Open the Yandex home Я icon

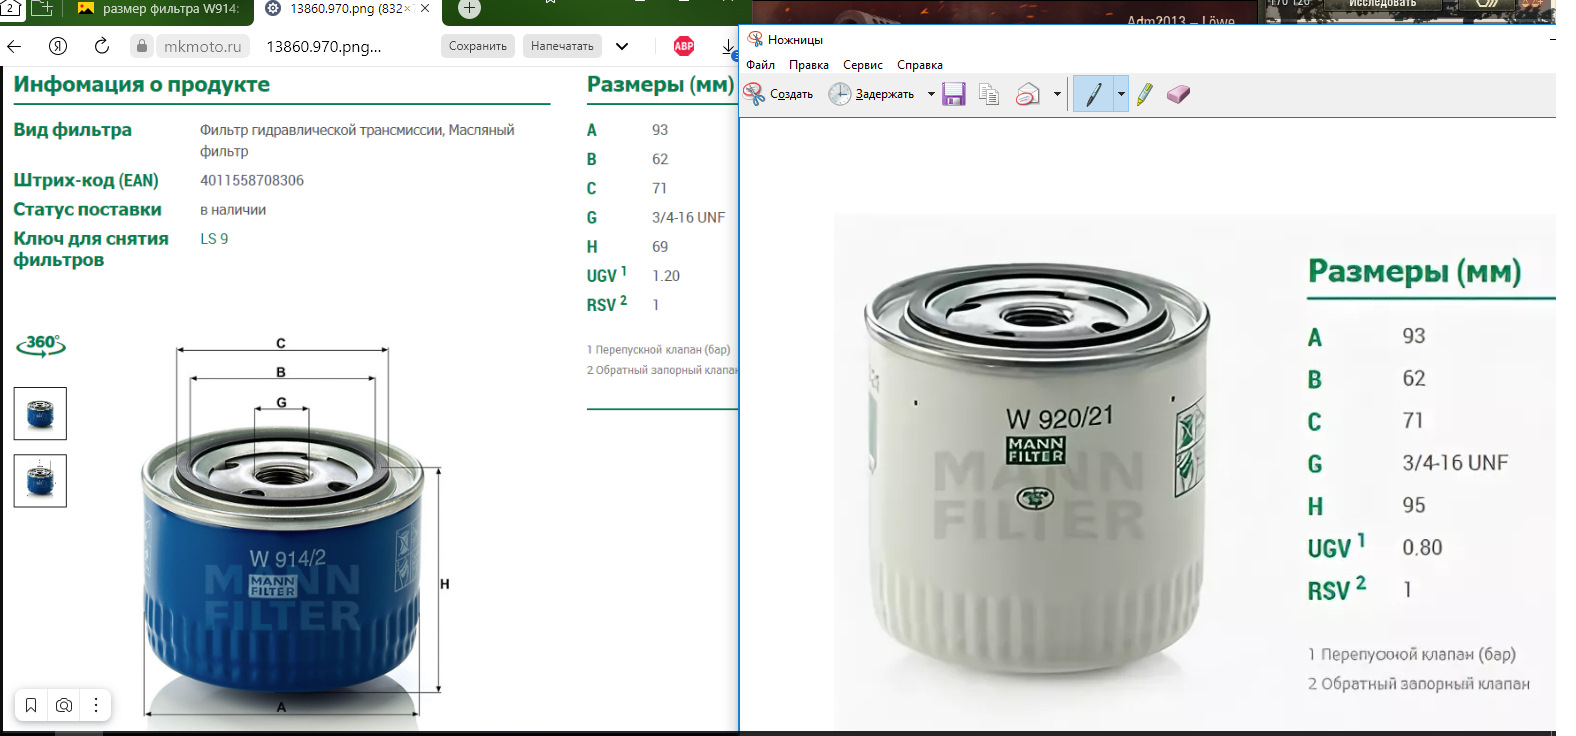(58, 46)
